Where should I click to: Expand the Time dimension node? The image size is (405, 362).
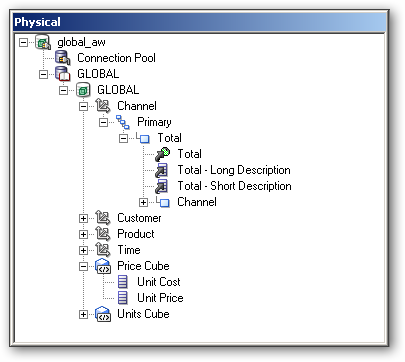point(83,250)
